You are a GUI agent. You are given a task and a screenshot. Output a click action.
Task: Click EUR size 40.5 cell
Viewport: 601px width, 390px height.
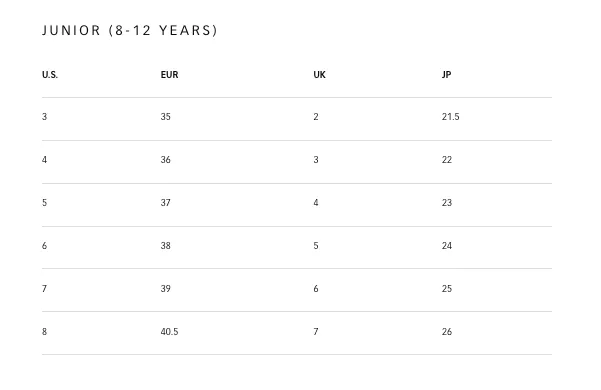[169, 331]
